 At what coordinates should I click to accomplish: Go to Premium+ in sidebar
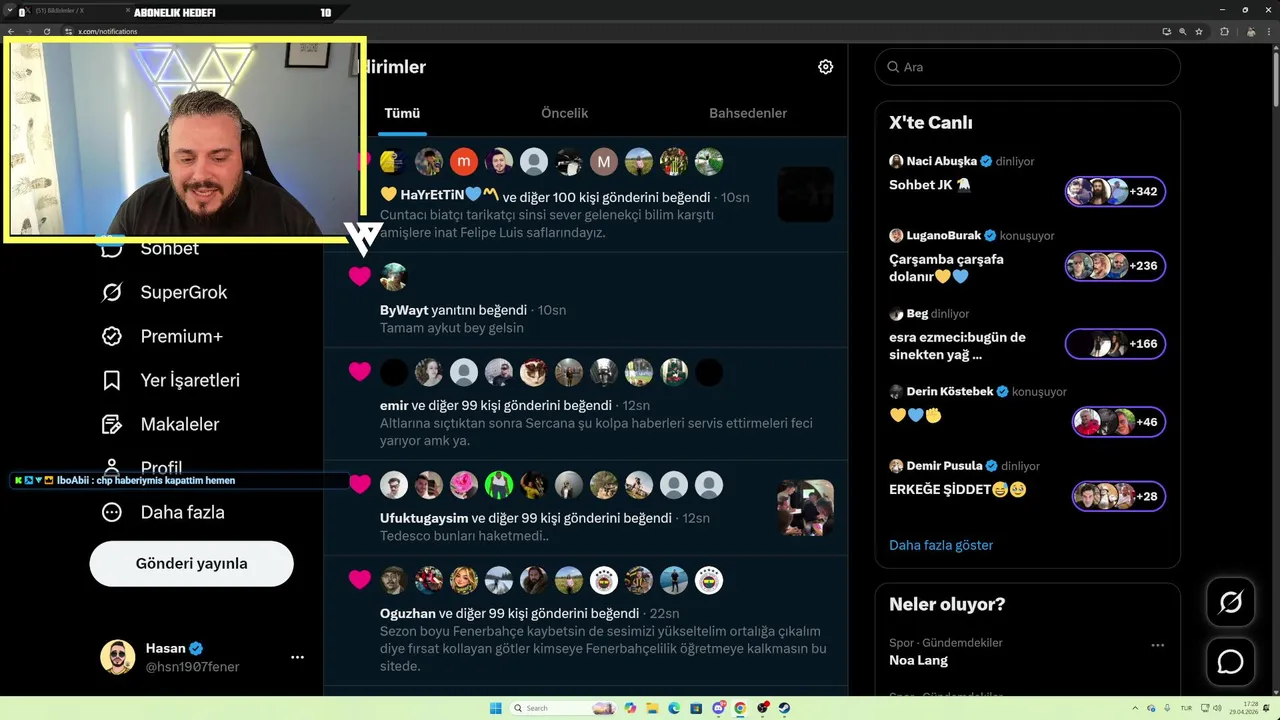point(162,336)
